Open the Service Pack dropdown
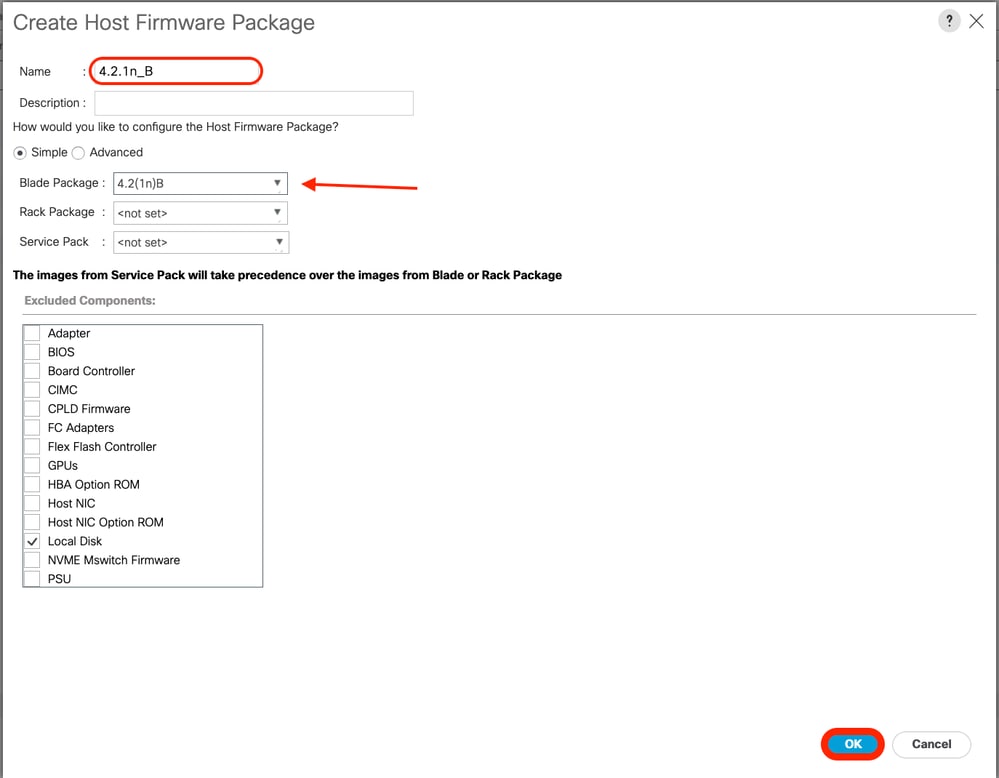Viewport: 999px width, 778px height. pos(201,242)
